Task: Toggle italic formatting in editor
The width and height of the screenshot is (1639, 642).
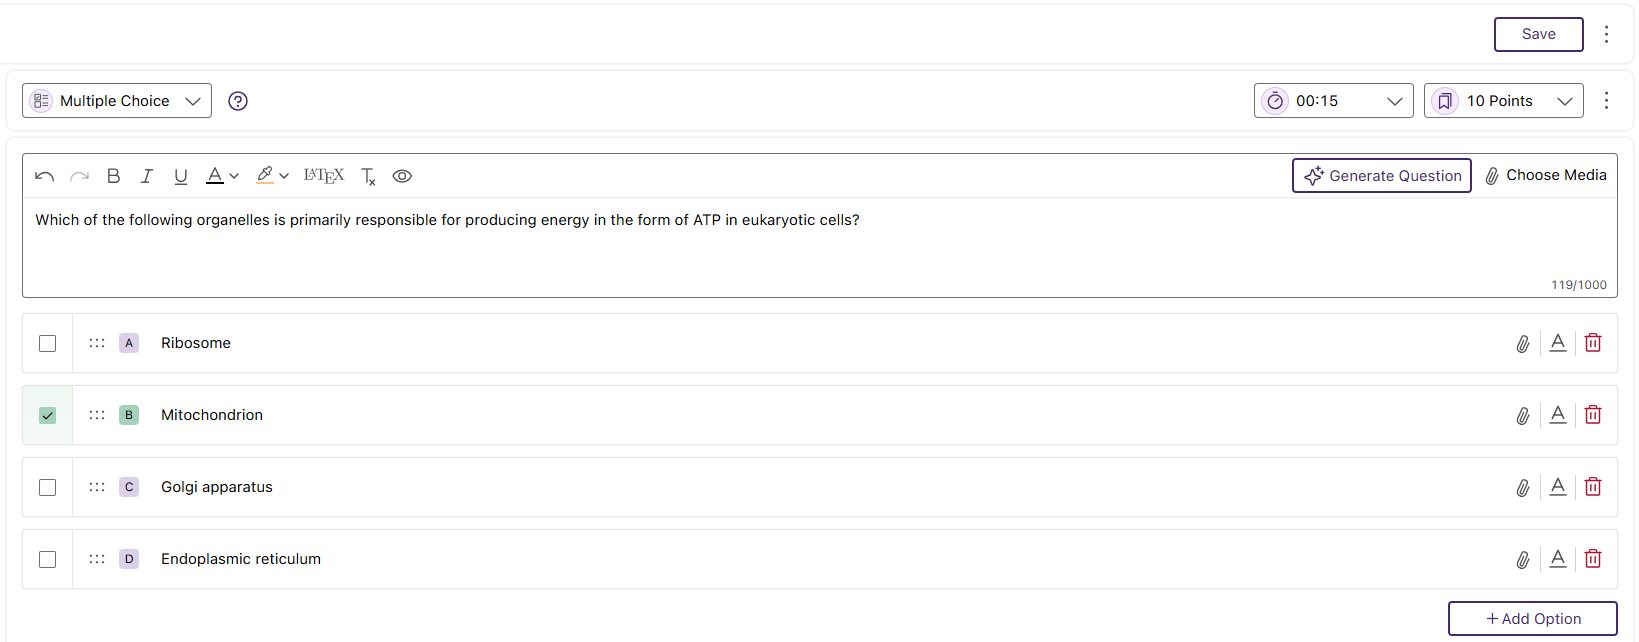Action: click(147, 176)
